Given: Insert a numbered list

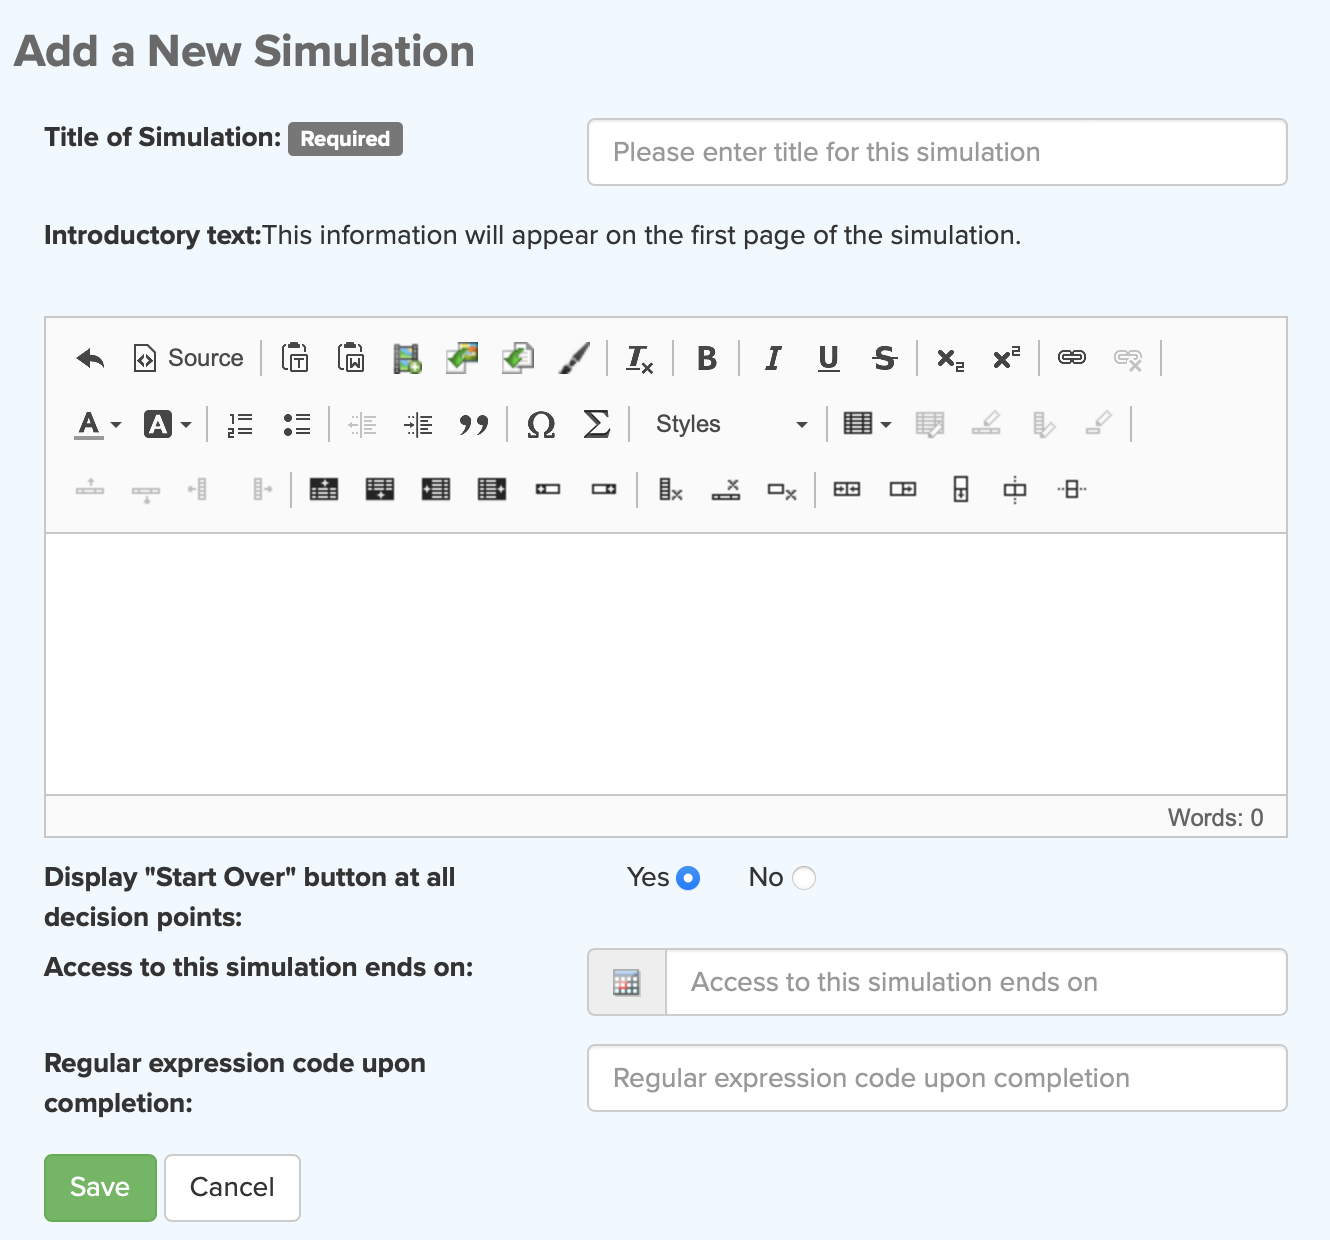Looking at the screenshot, I should coord(240,425).
